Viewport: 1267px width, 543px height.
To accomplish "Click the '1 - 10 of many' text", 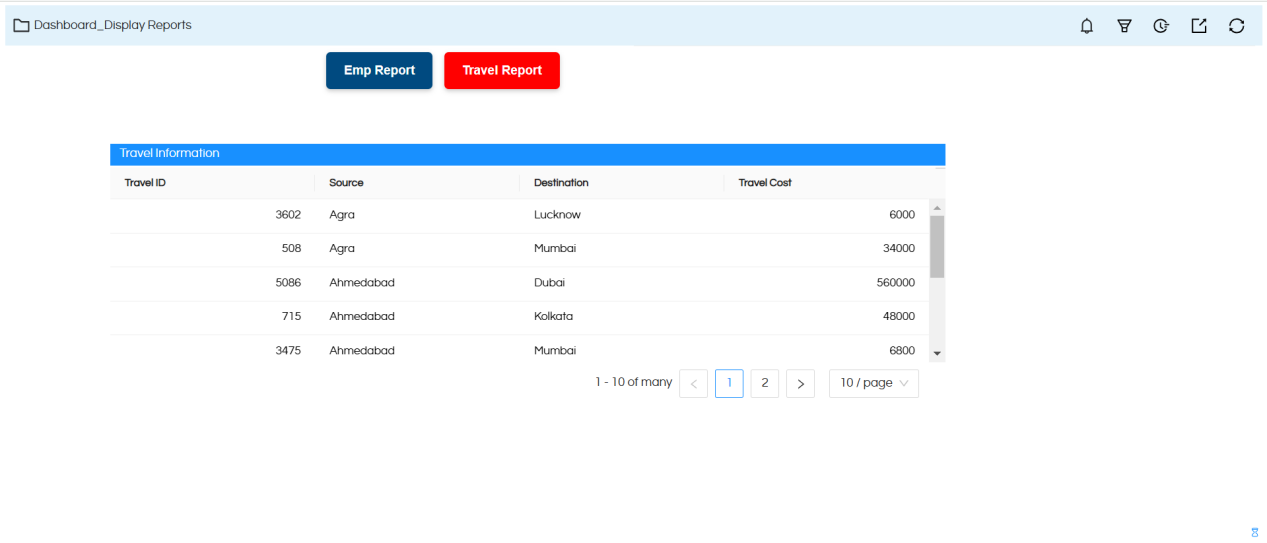I will point(634,383).
